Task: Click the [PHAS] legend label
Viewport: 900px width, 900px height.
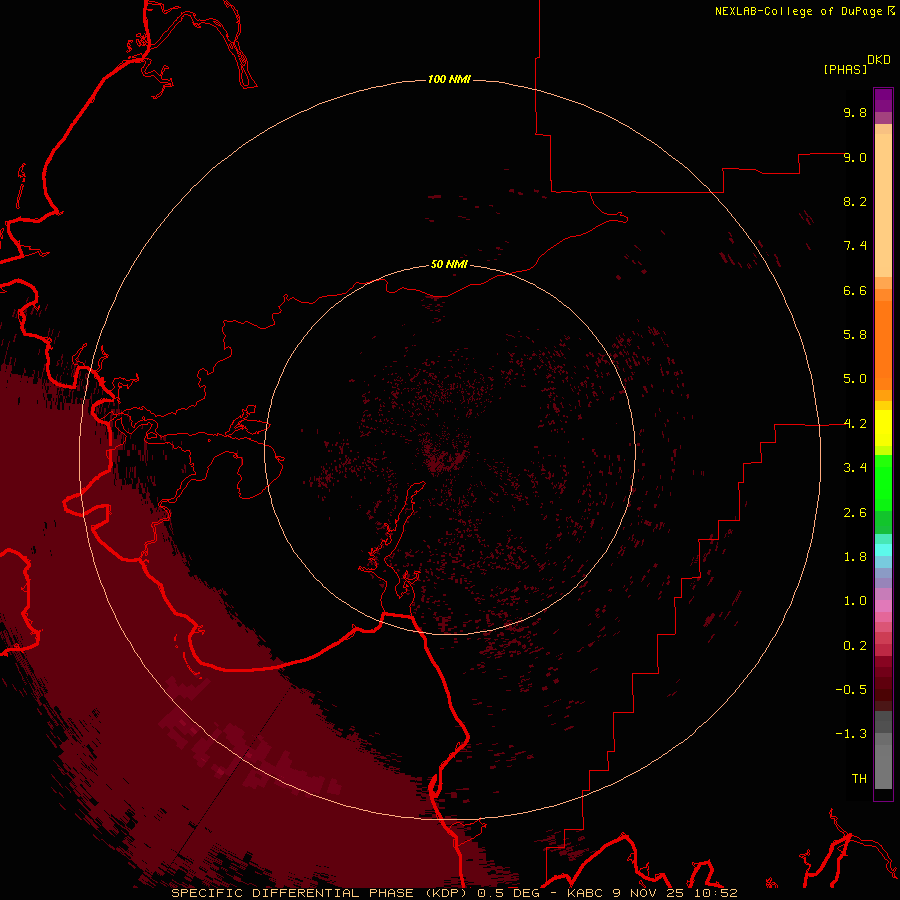Action: point(845,69)
